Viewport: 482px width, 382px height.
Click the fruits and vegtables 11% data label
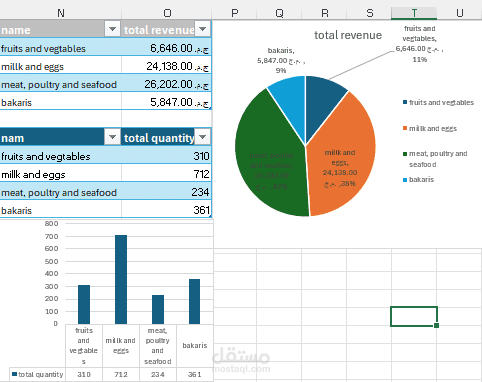(419, 44)
